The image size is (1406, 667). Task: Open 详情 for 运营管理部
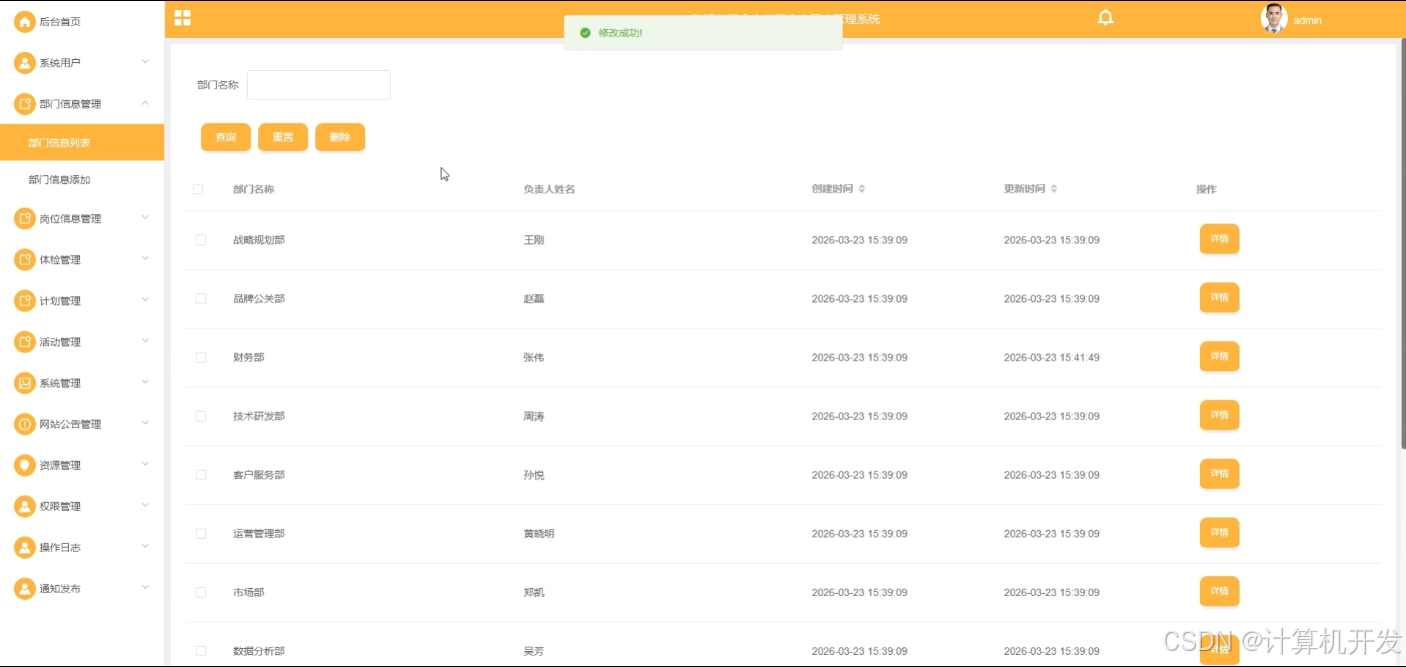1219,532
